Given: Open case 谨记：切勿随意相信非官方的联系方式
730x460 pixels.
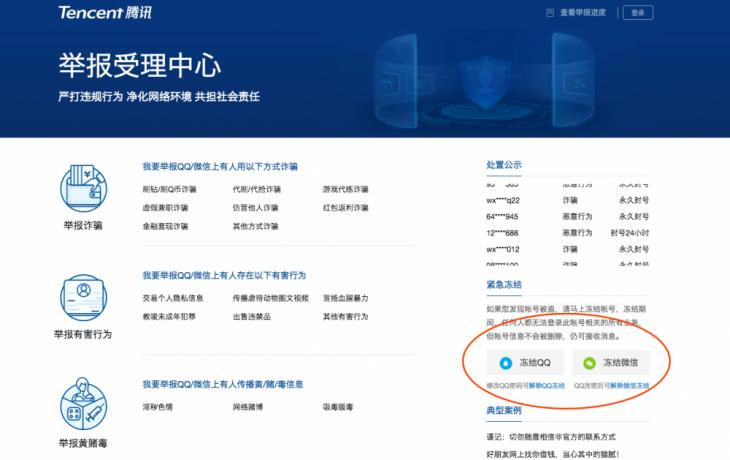Looking at the screenshot, I should [551, 437].
